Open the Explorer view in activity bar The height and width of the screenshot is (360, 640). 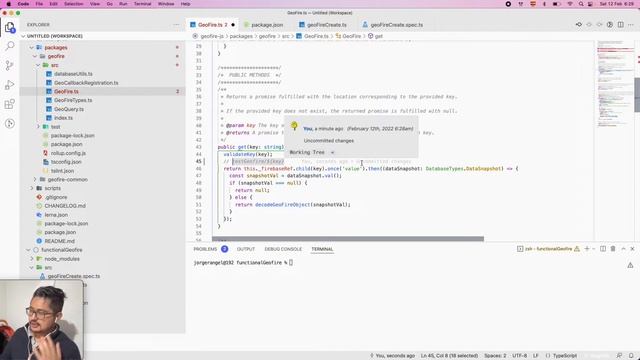(10, 28)
